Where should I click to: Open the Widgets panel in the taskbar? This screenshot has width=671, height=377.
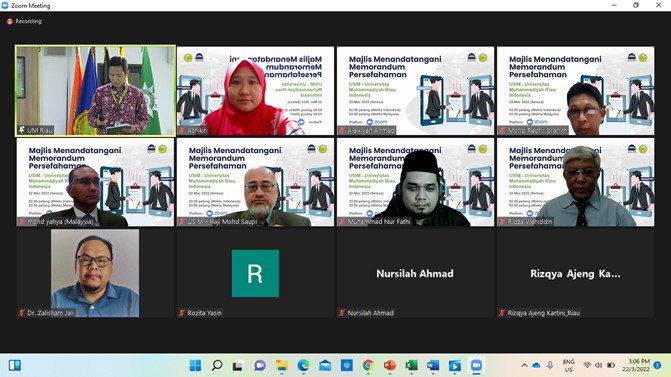click(15, 365)
